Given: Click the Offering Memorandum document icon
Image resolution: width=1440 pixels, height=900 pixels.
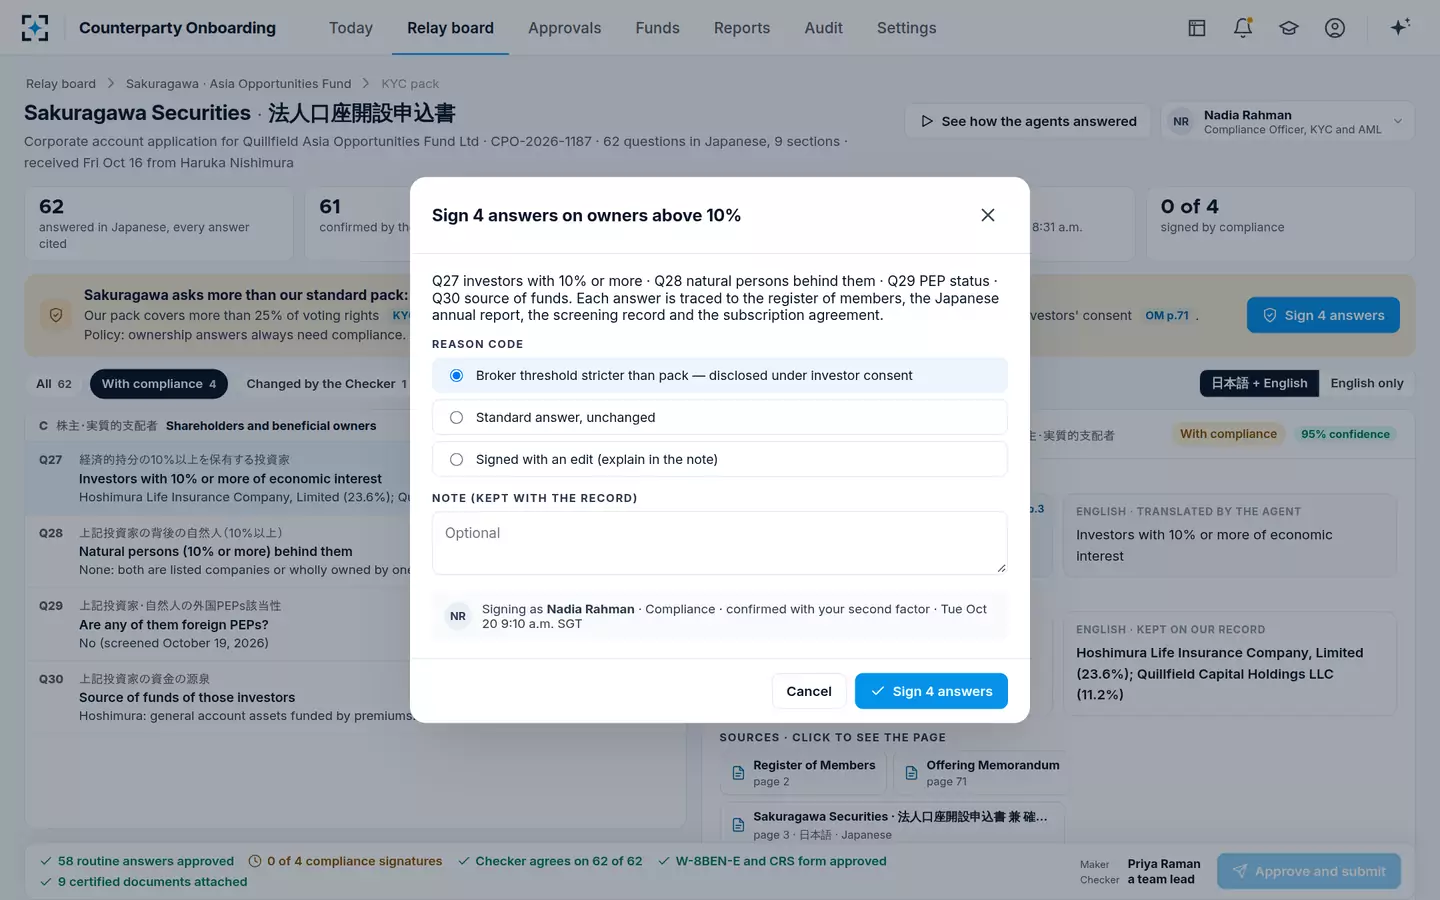Looking at the screenshot, I should coord(911,773).
